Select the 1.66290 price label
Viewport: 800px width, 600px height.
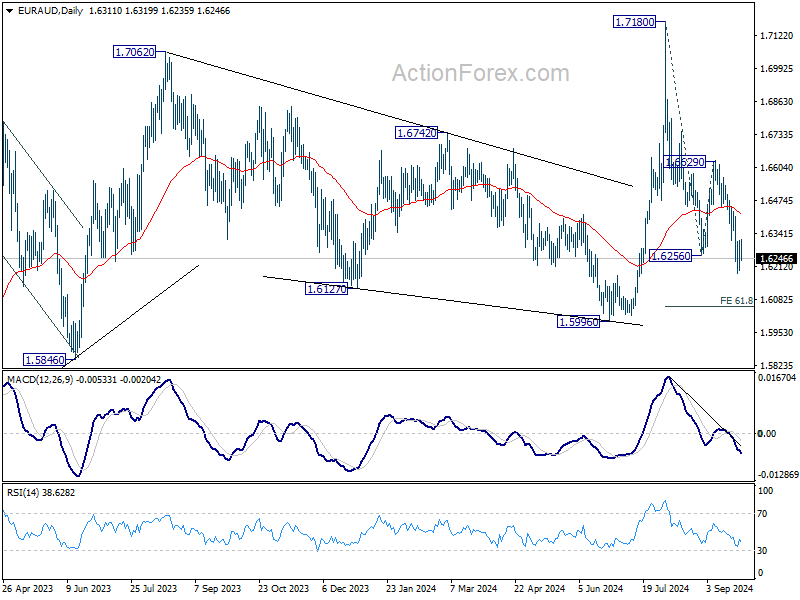point(685,162)
